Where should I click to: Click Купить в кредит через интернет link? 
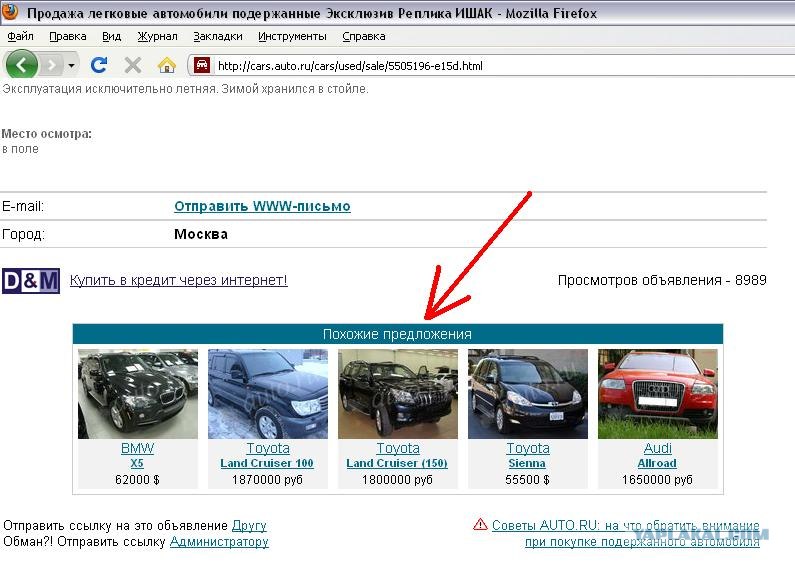tap(178, 280)
